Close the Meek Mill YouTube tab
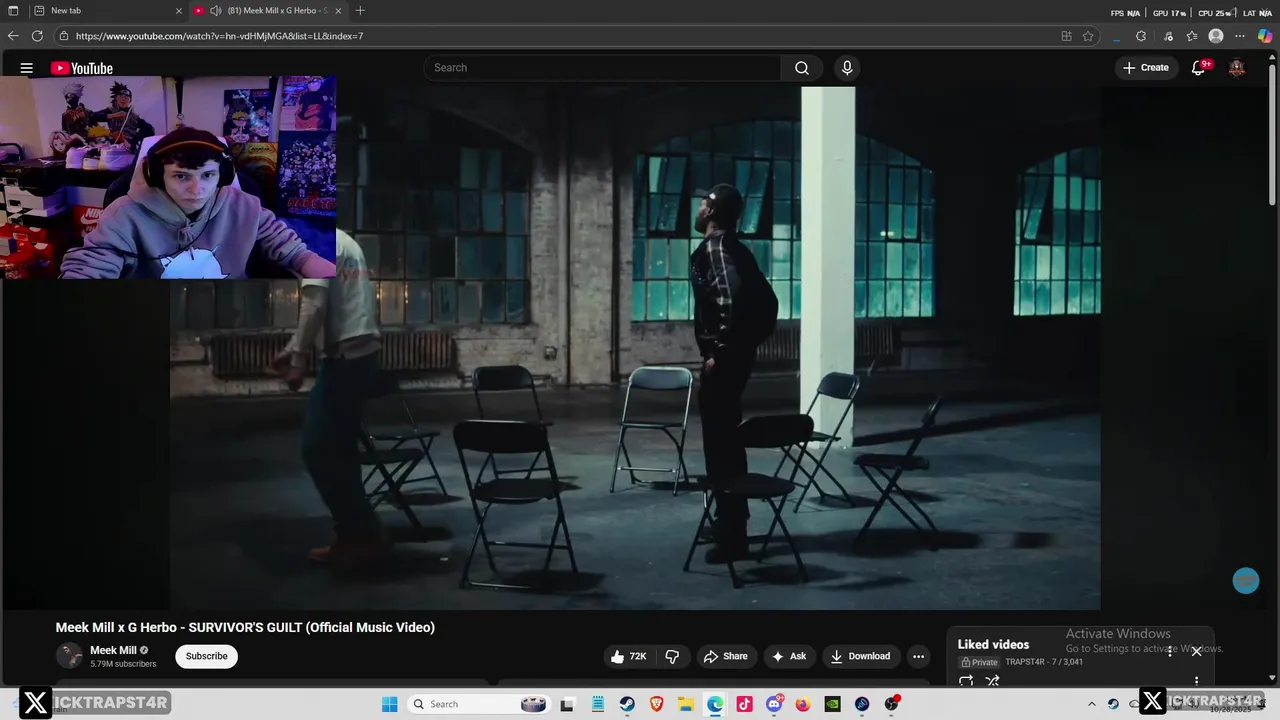The height and width of the screenshot is (720, 1280). [338, 10]
